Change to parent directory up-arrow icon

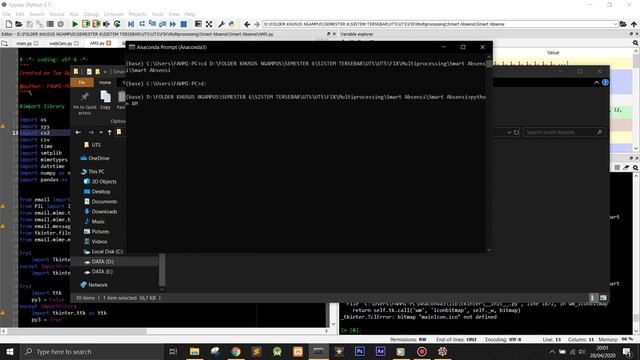[633, 24]
